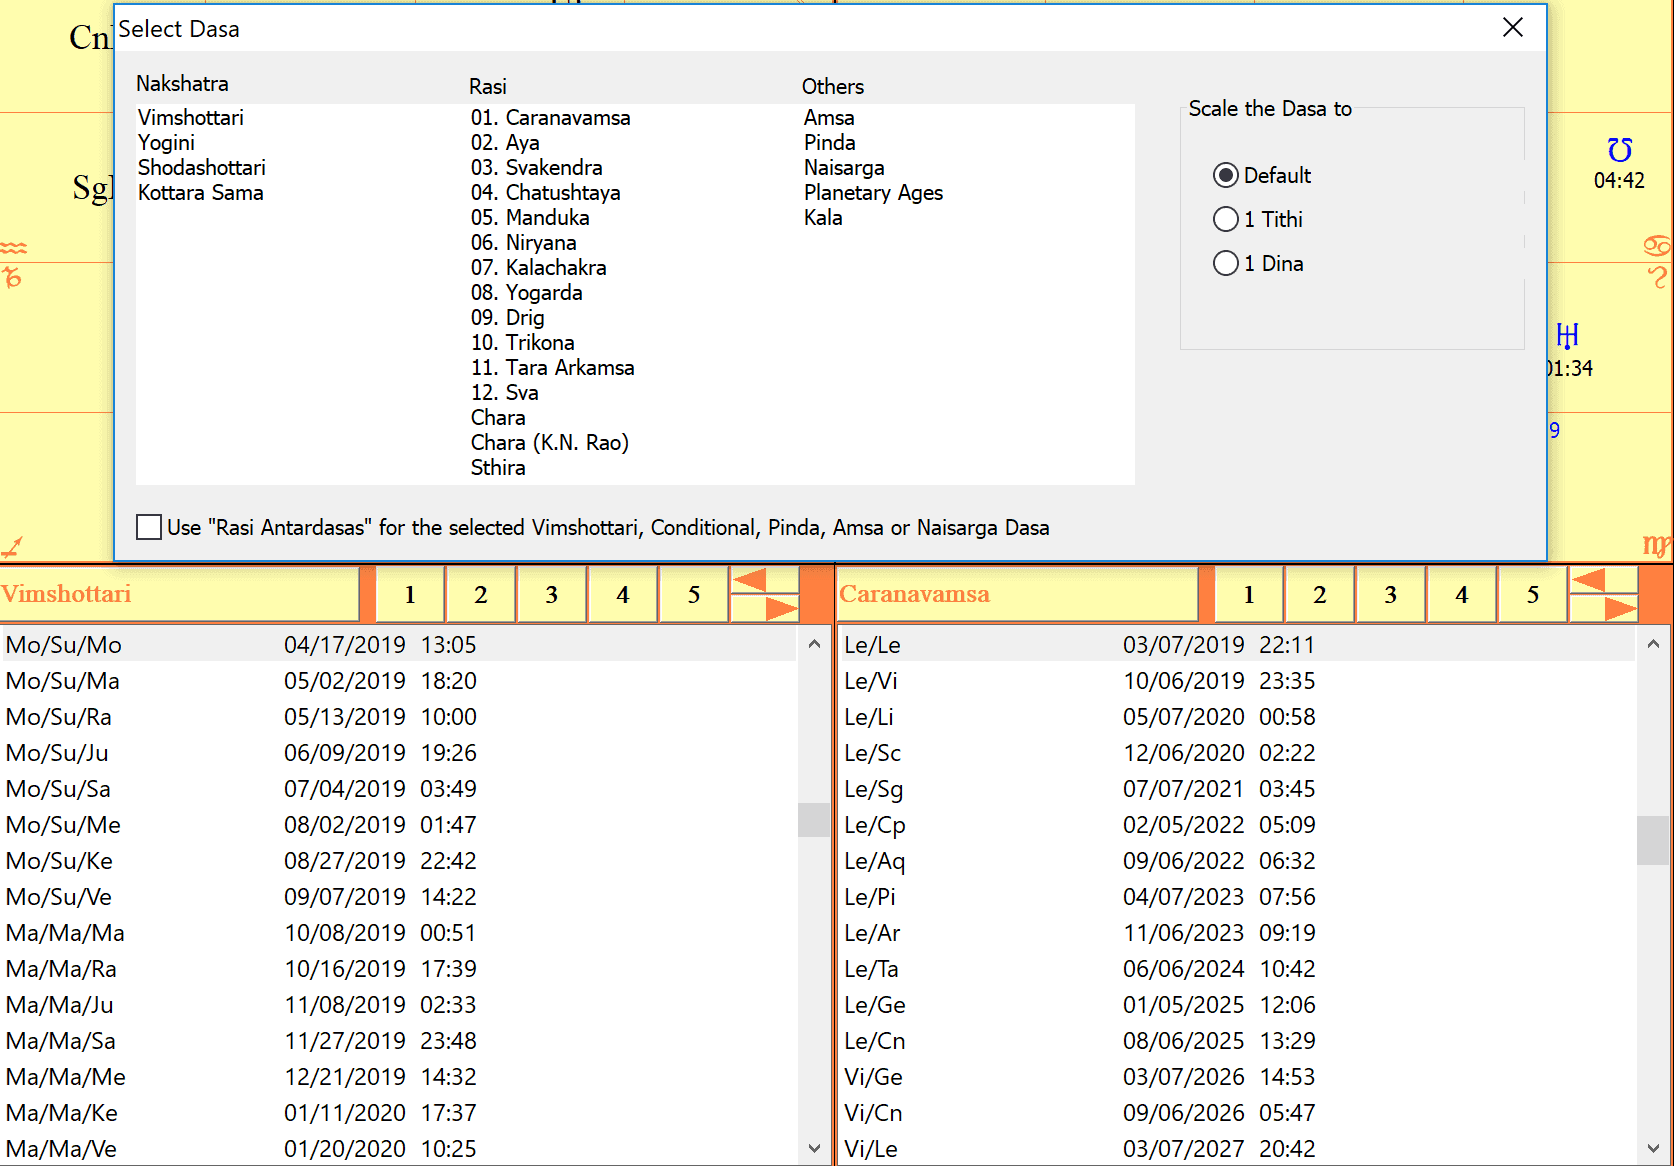Switch Caranavamsa panel to level 2

point(1319,595)
